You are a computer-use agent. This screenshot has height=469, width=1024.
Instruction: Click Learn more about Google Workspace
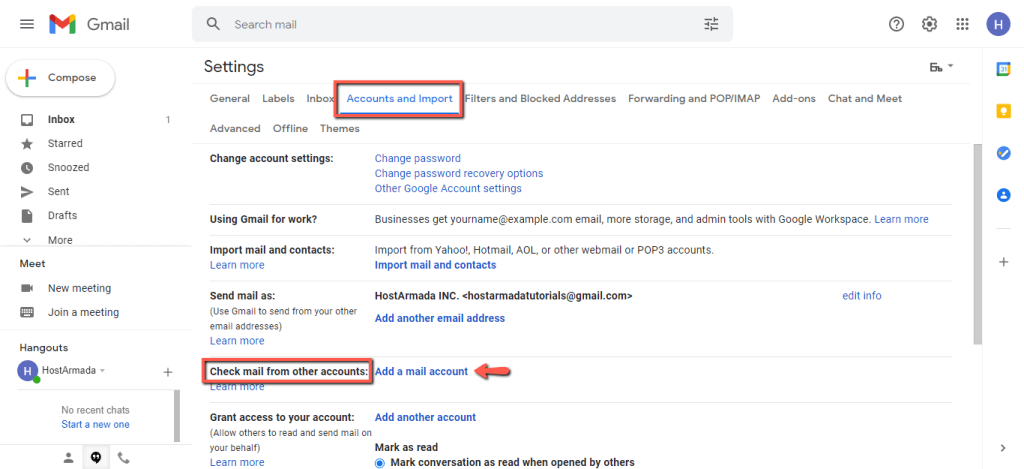901,219
